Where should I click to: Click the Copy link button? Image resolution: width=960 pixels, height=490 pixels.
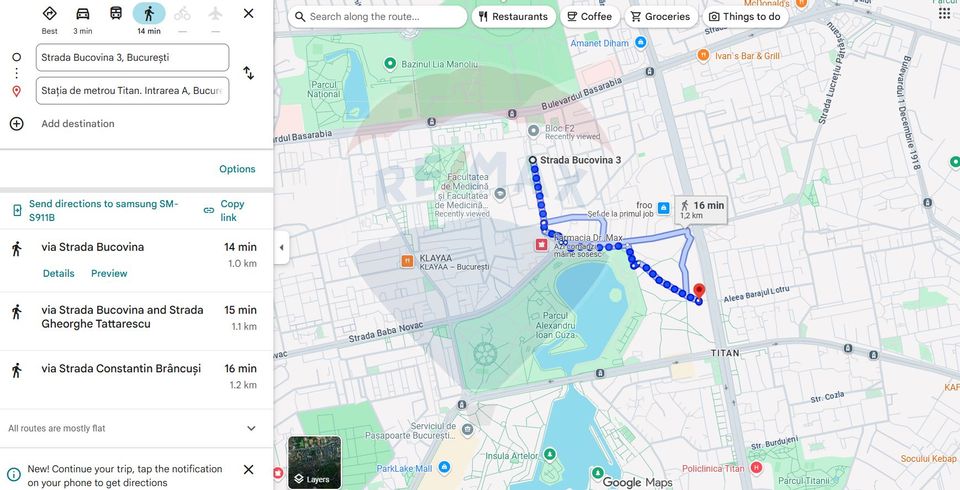224,210
